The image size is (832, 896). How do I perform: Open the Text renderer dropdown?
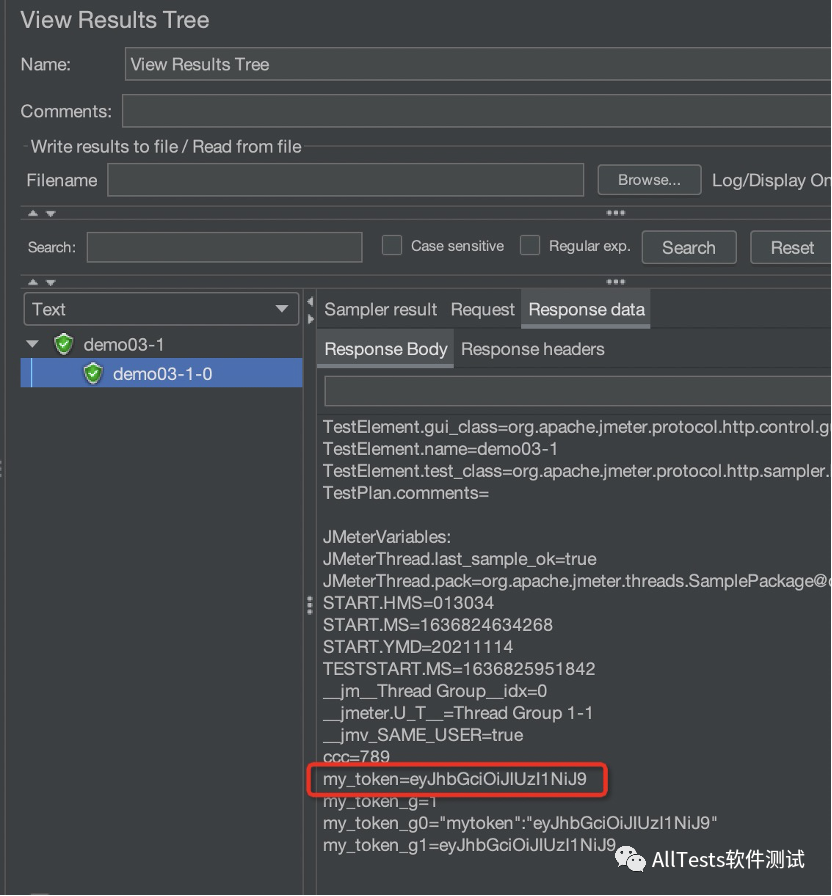point(161,309)
